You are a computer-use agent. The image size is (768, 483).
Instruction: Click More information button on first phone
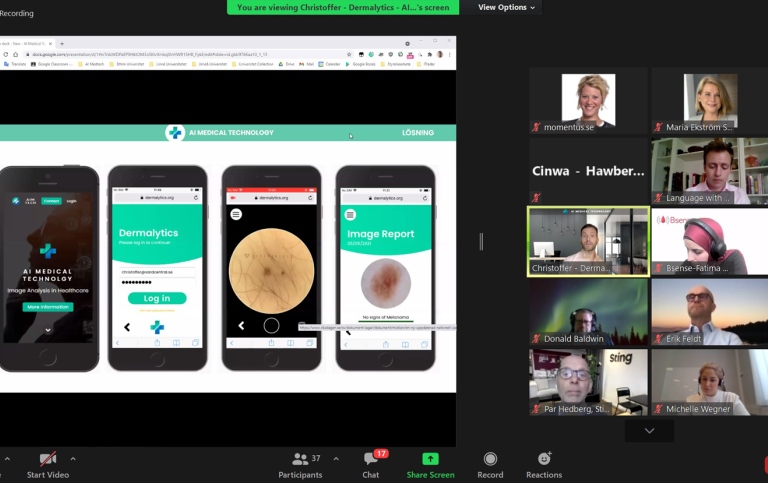coord(48,307)
